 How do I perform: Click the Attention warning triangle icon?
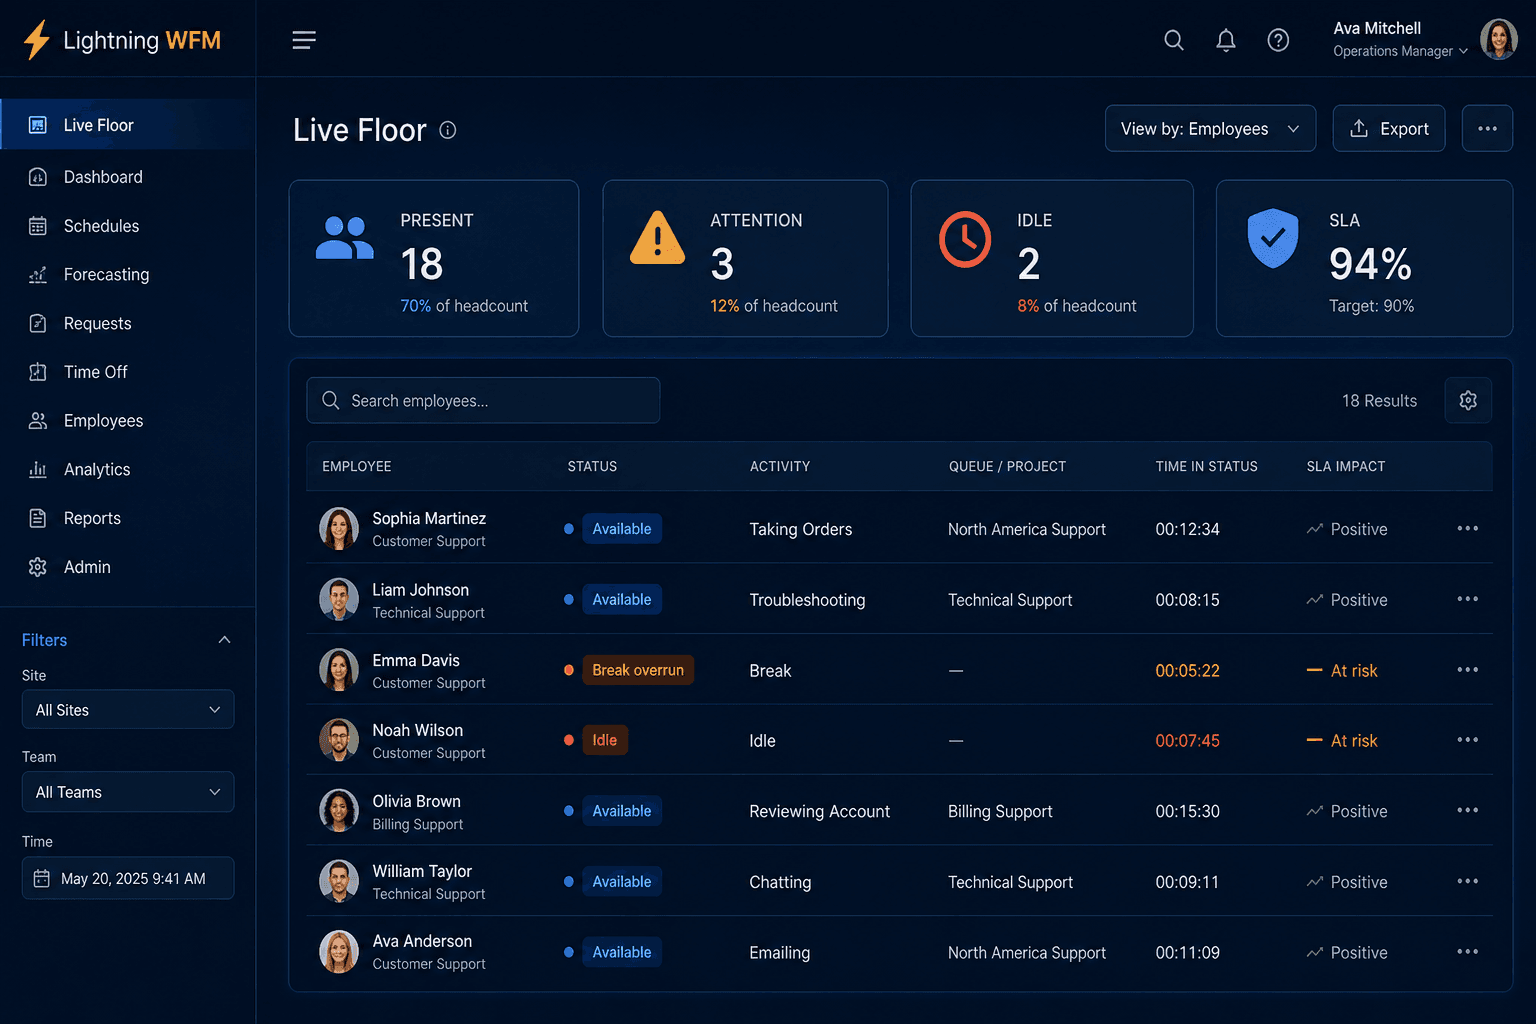657,238
